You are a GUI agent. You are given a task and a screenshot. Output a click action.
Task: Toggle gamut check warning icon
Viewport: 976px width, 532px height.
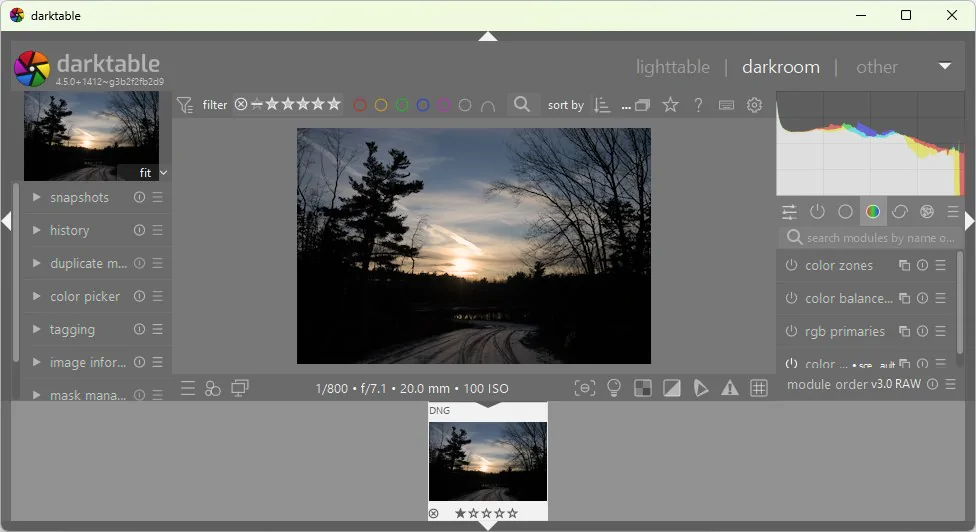pos(730,388)
